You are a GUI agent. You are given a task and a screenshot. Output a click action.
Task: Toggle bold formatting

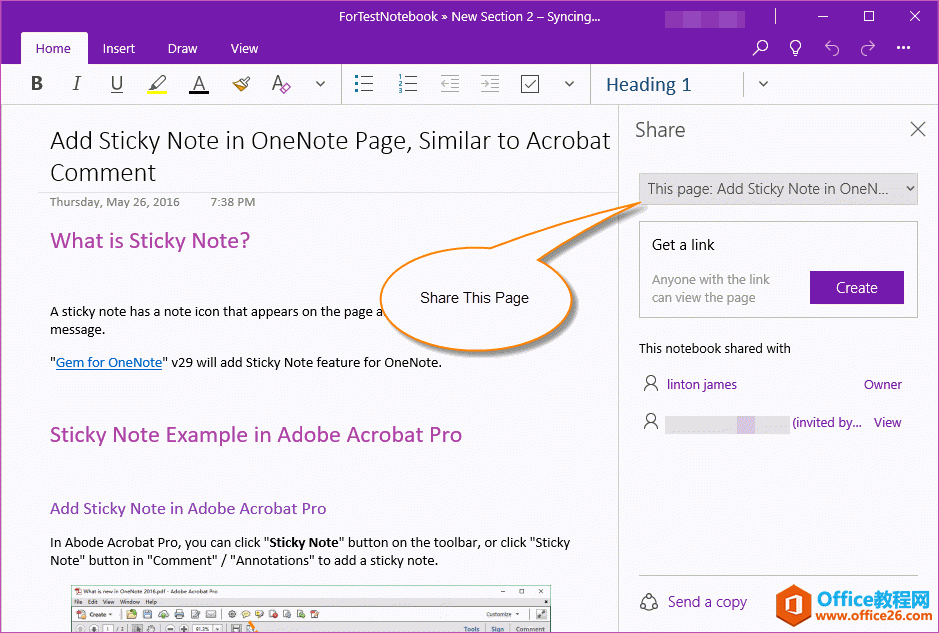click(x=37, y=83)
